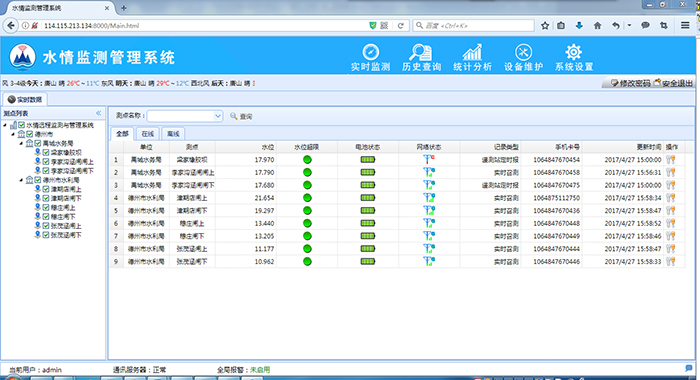Click the operation icon in row 9
Viewport: 700px width, 380px height.
(671, 262)
